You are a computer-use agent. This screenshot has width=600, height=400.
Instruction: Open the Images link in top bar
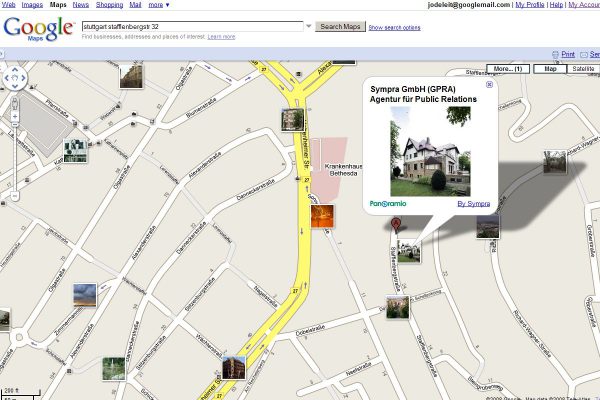[33, 5]
